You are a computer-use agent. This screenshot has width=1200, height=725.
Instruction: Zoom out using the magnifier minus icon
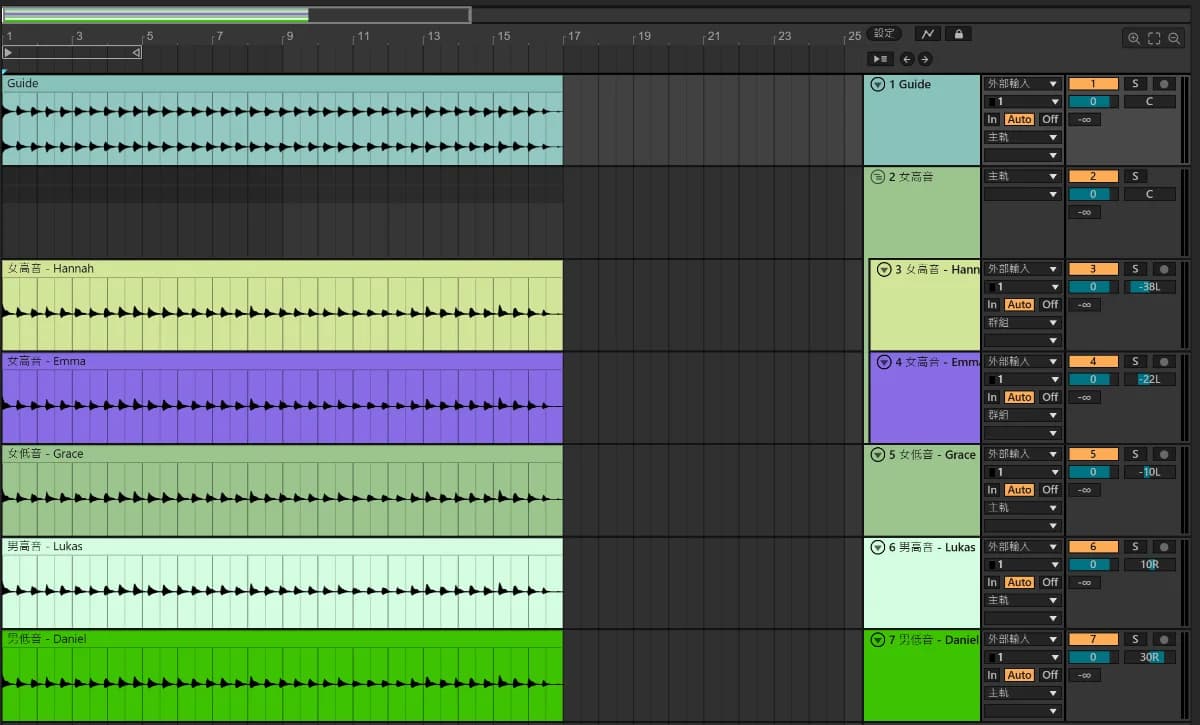click(x=1174, y=38)
